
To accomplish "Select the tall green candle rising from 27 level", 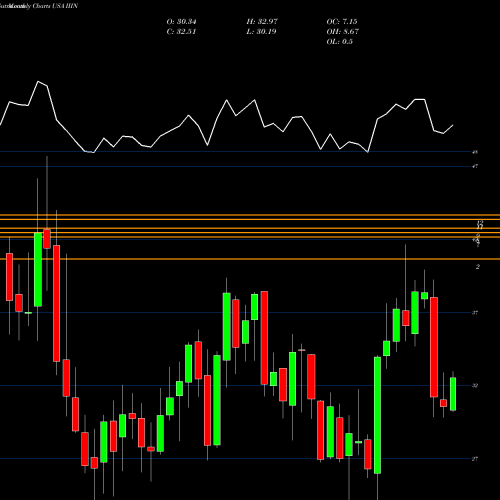I will pos(377,415).
